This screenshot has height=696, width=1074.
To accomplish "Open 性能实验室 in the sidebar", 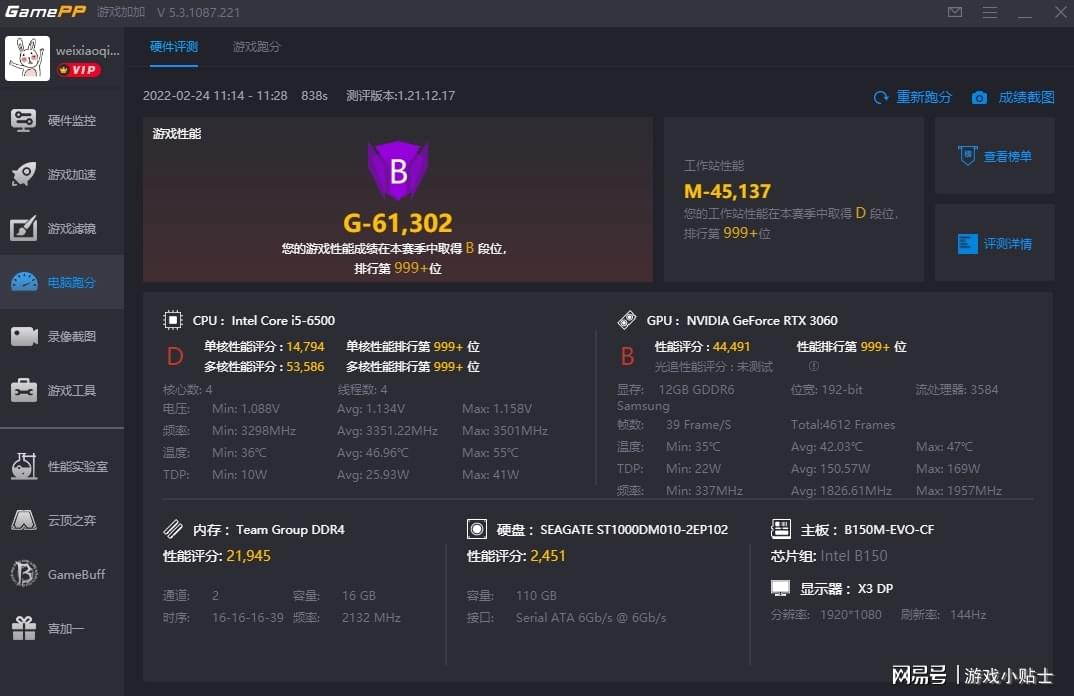I will [77, 467].
